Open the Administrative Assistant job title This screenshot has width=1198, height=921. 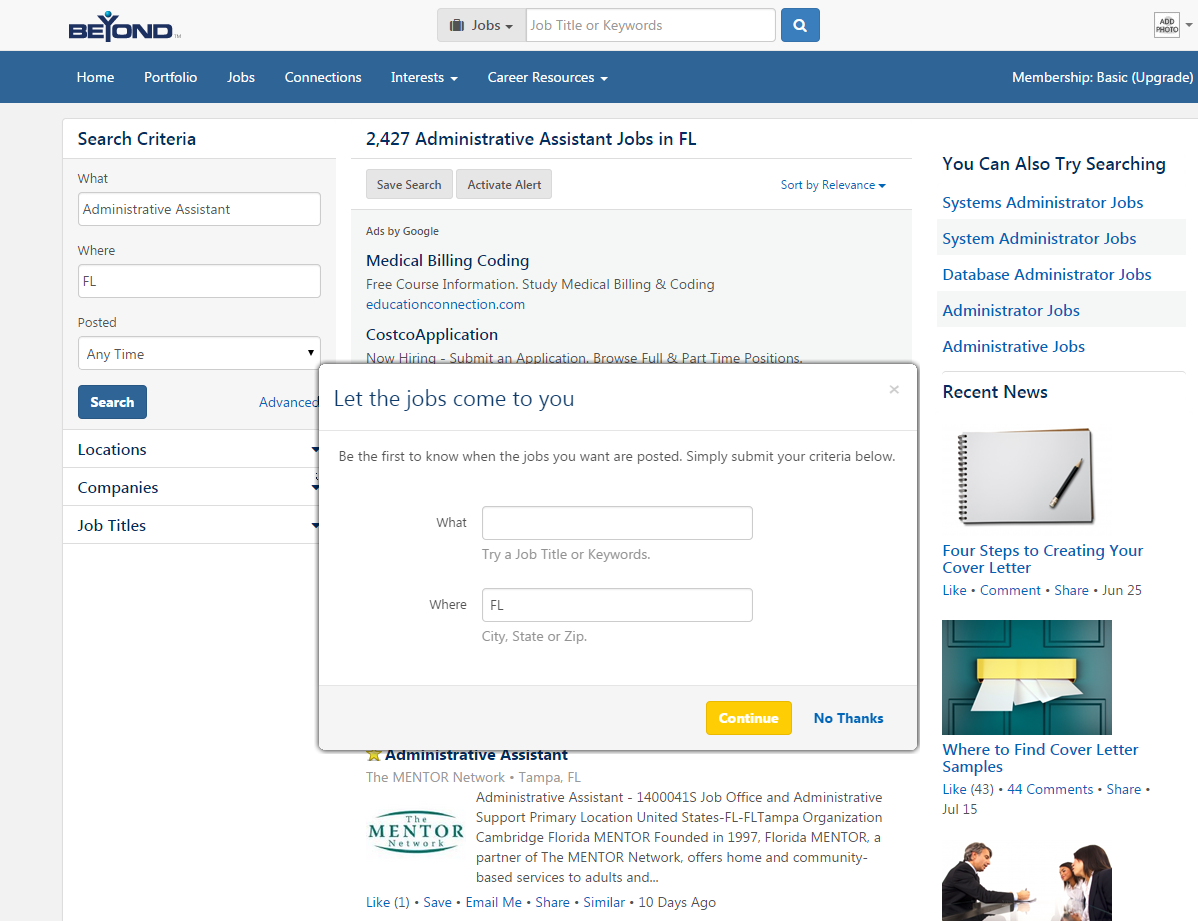476,755
